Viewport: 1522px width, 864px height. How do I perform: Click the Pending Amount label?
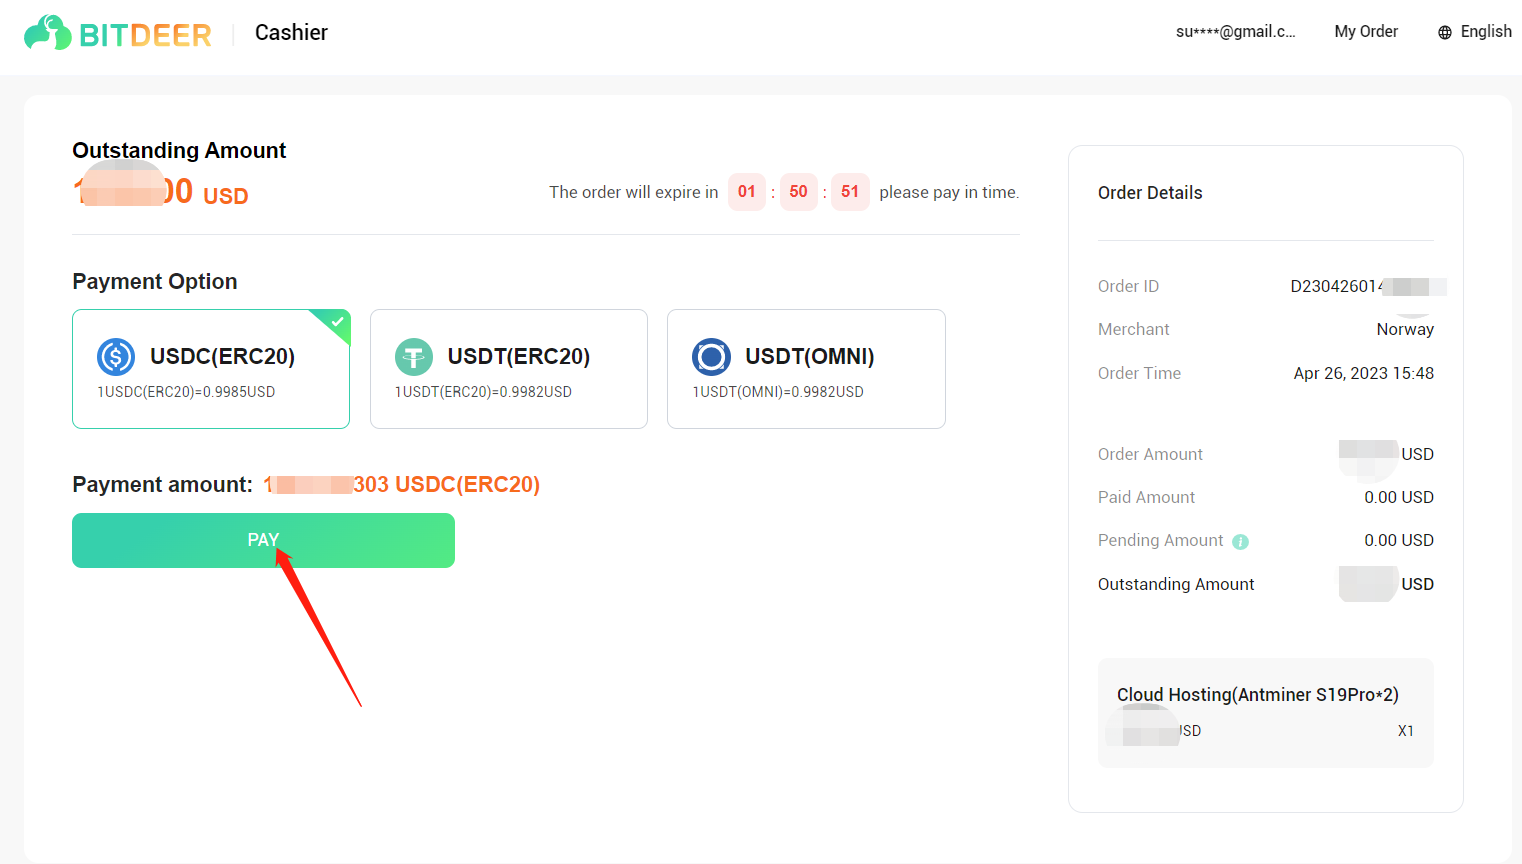pos(1160,541)
